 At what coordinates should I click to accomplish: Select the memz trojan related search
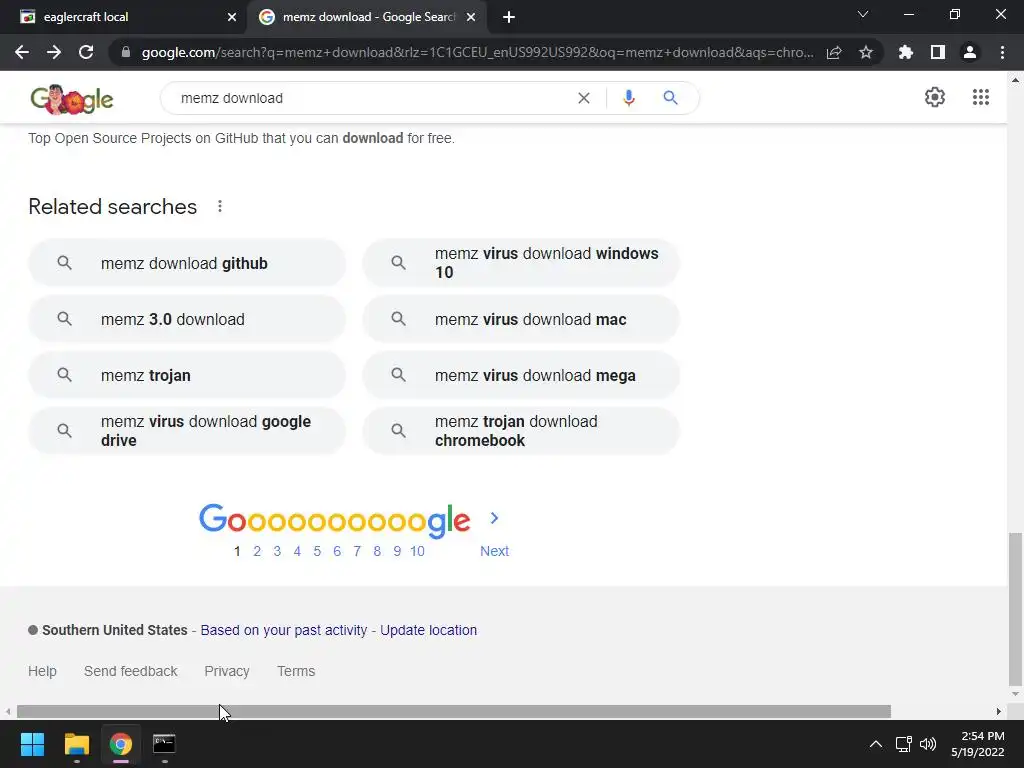186,376
